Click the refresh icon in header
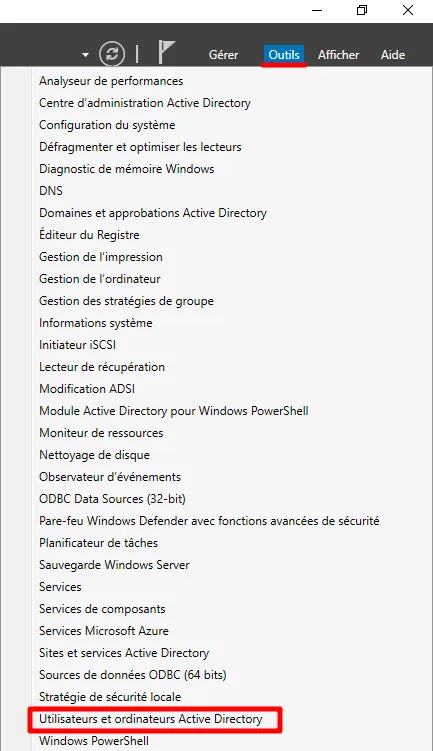This screenshot has height=751, width=433. (112, 54)
